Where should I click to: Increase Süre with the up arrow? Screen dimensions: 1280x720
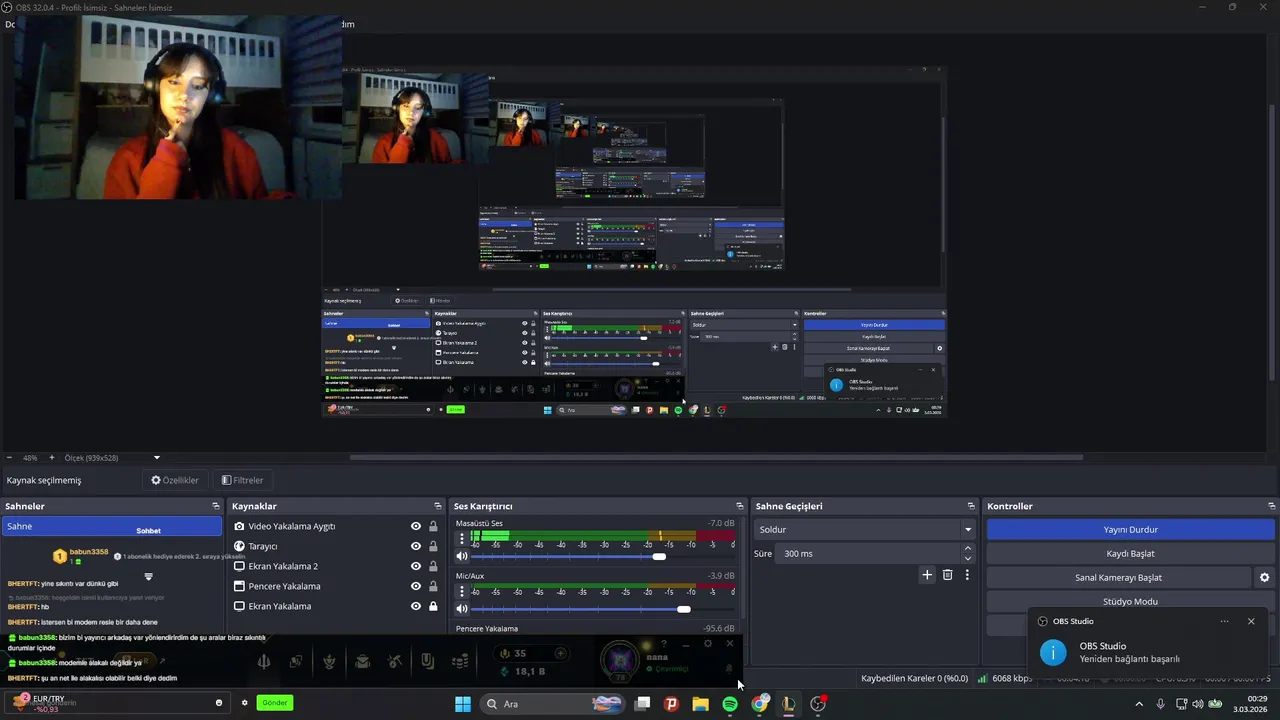(967, 548)
